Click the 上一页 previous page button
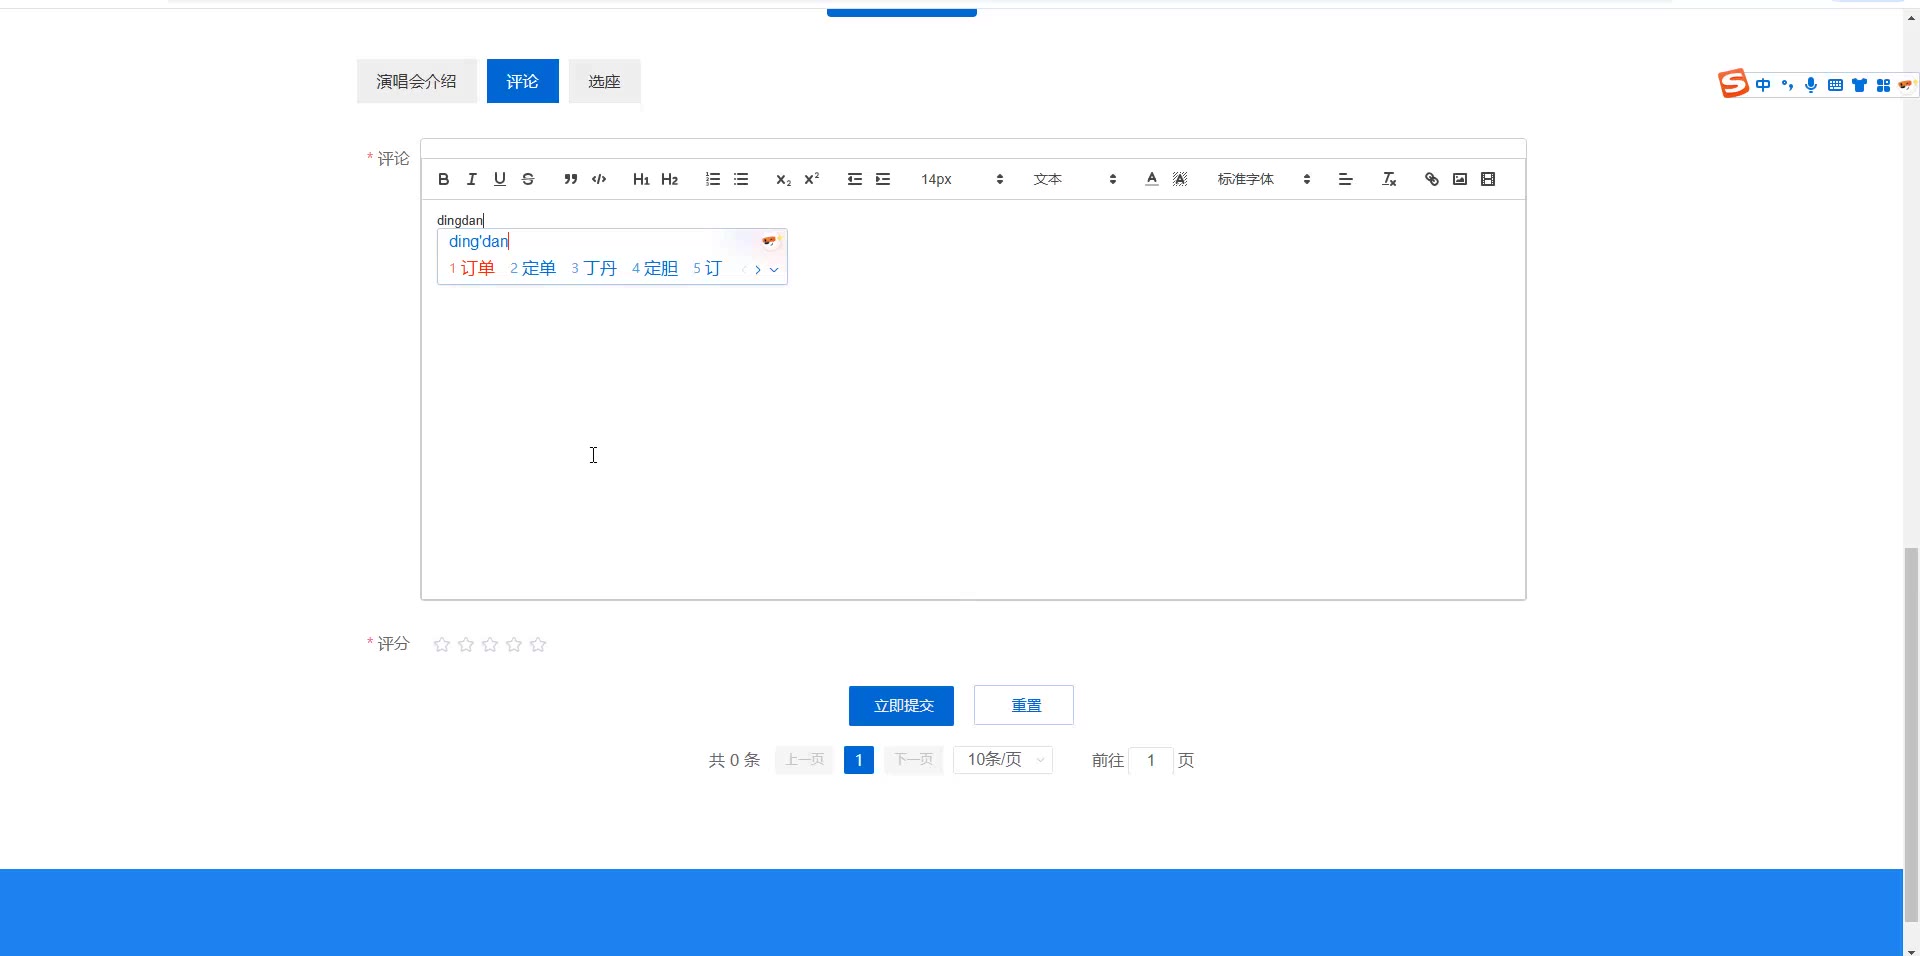Viewport: 1920px width, 956px height. 804,760
